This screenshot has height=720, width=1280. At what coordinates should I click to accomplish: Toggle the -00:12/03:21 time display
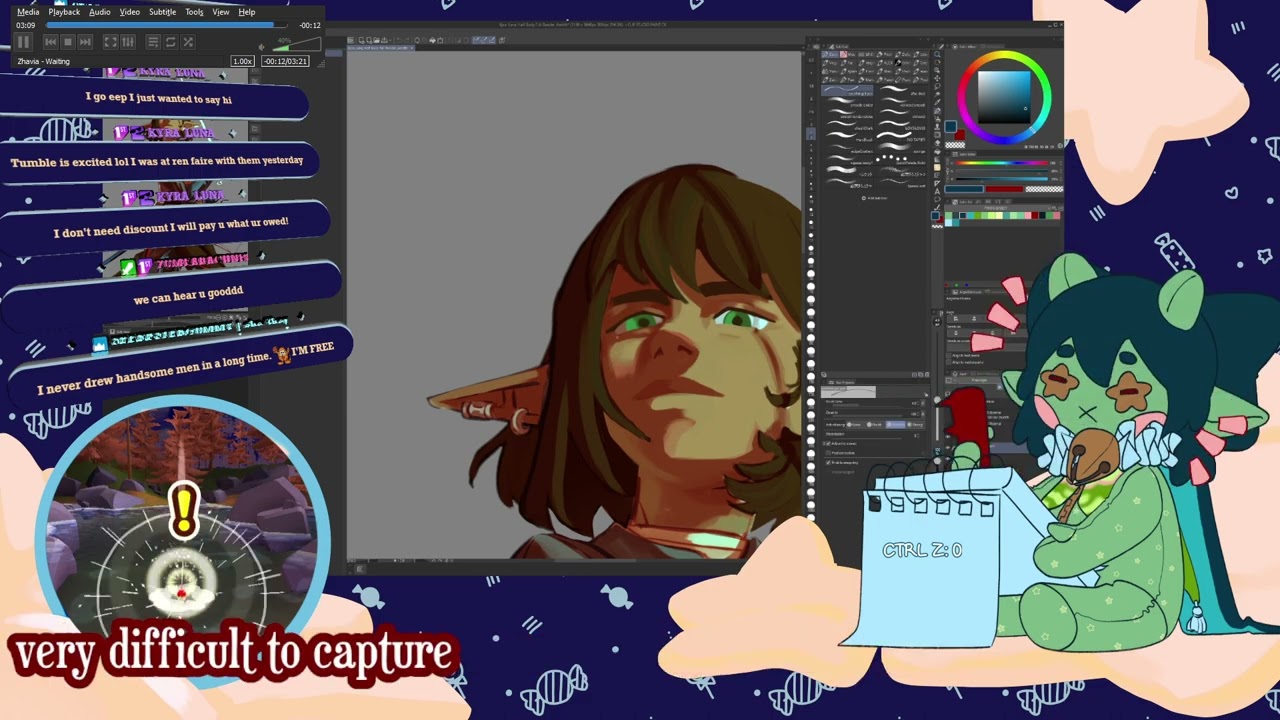285,61
